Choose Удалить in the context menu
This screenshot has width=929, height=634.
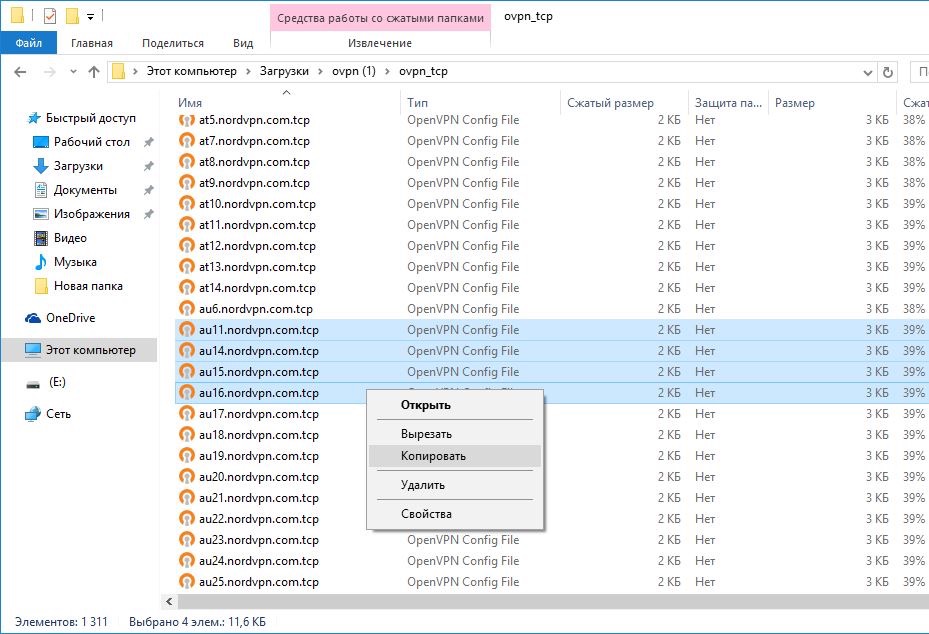coord(423,485)
